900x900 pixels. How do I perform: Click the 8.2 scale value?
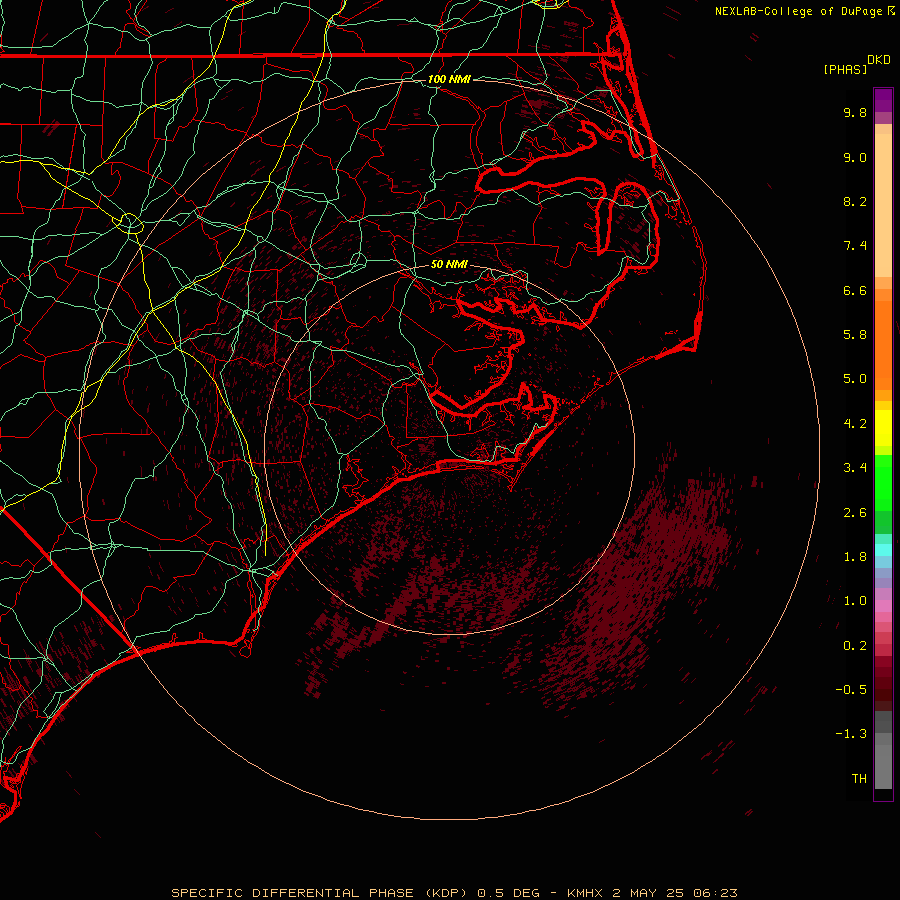pyautogui.click(x=855, y=201)
